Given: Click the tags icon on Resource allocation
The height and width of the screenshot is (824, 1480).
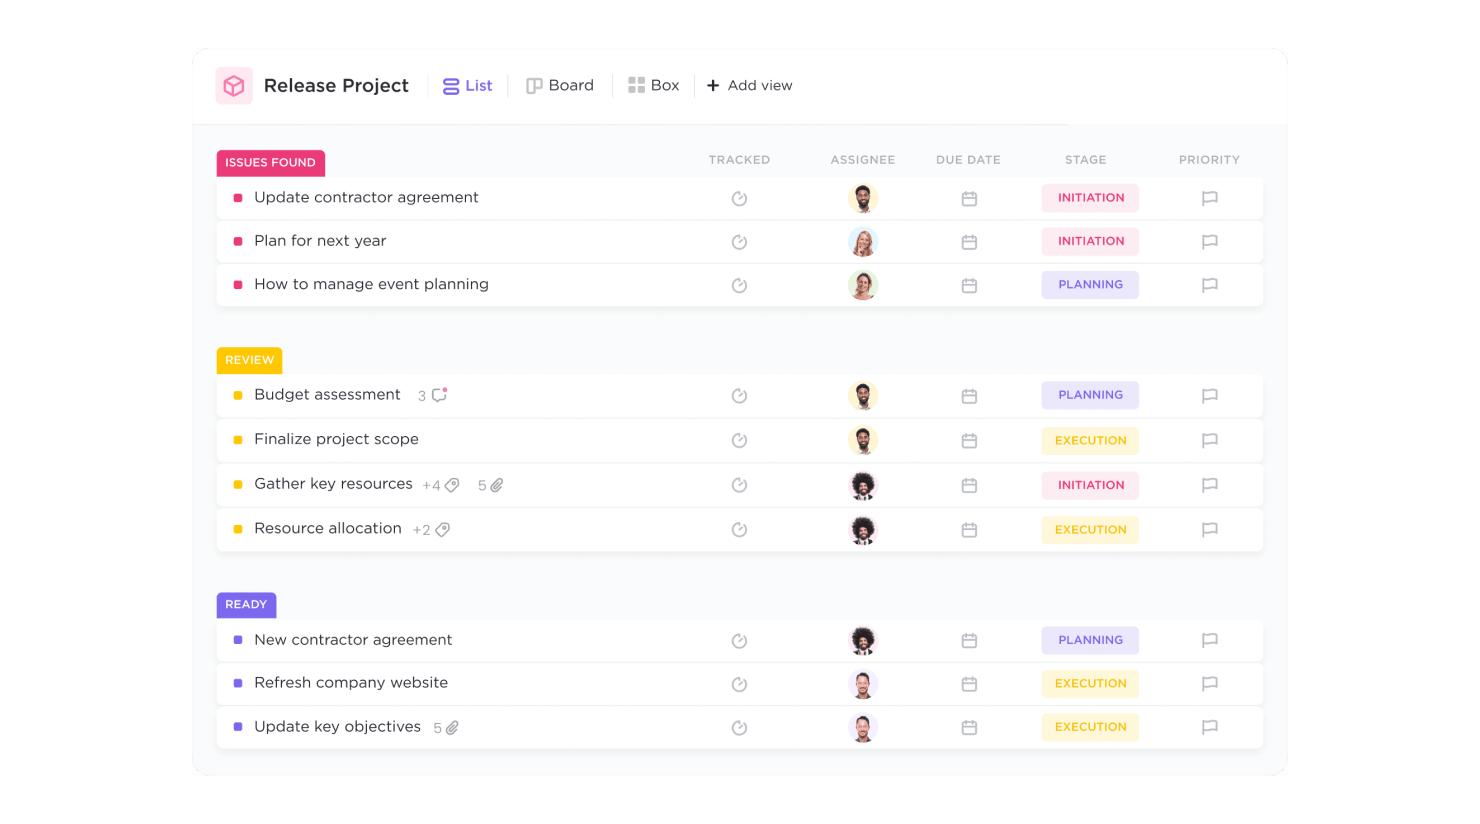Looking at the screenshot, I should click(x=443, y=530).
